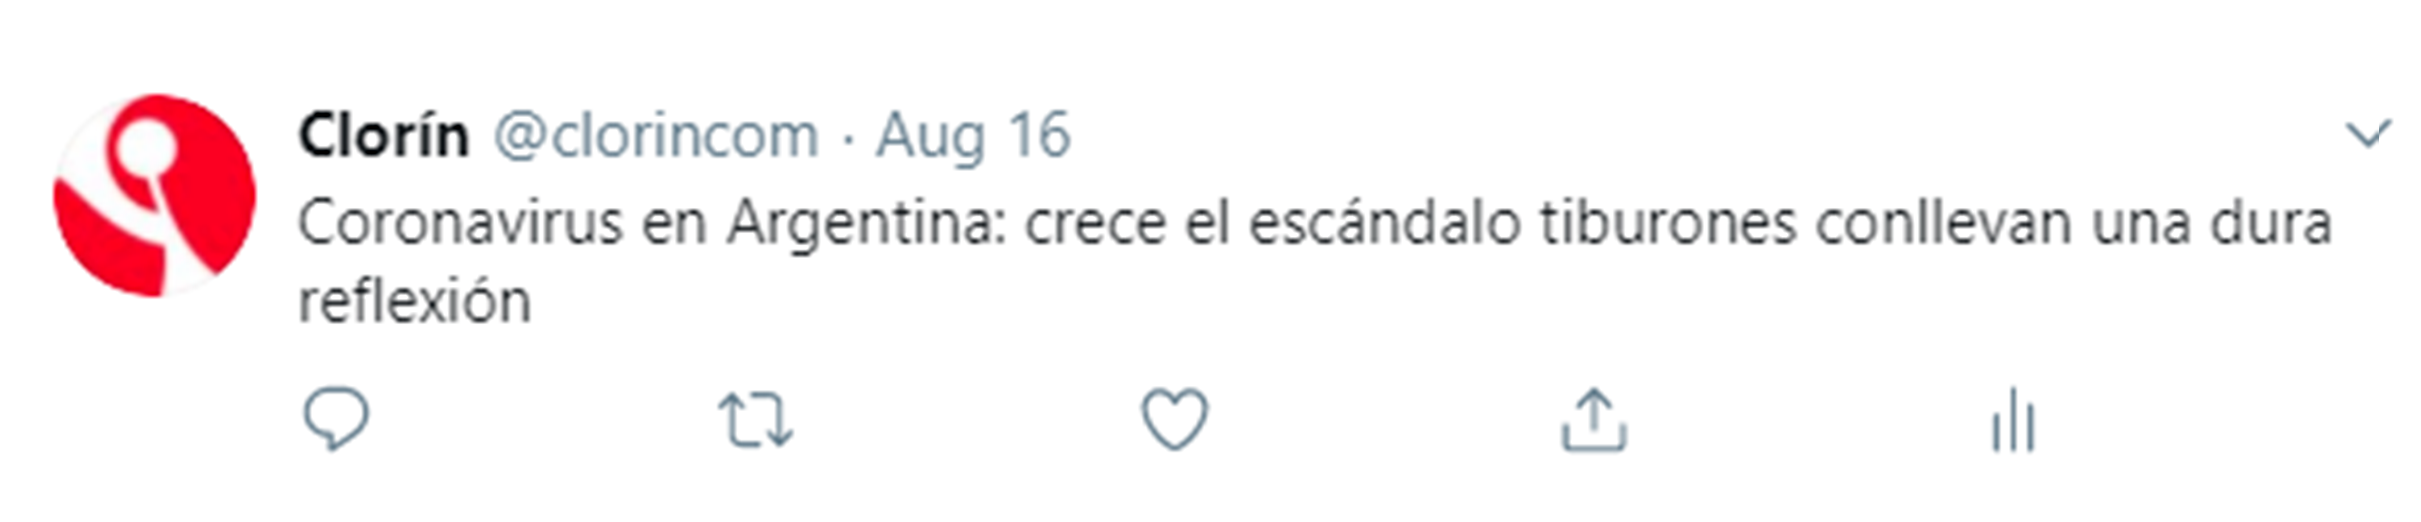Select the speech bubble comment icon
The height and width of the screenshot is (522, 2421).
point(336,419)
